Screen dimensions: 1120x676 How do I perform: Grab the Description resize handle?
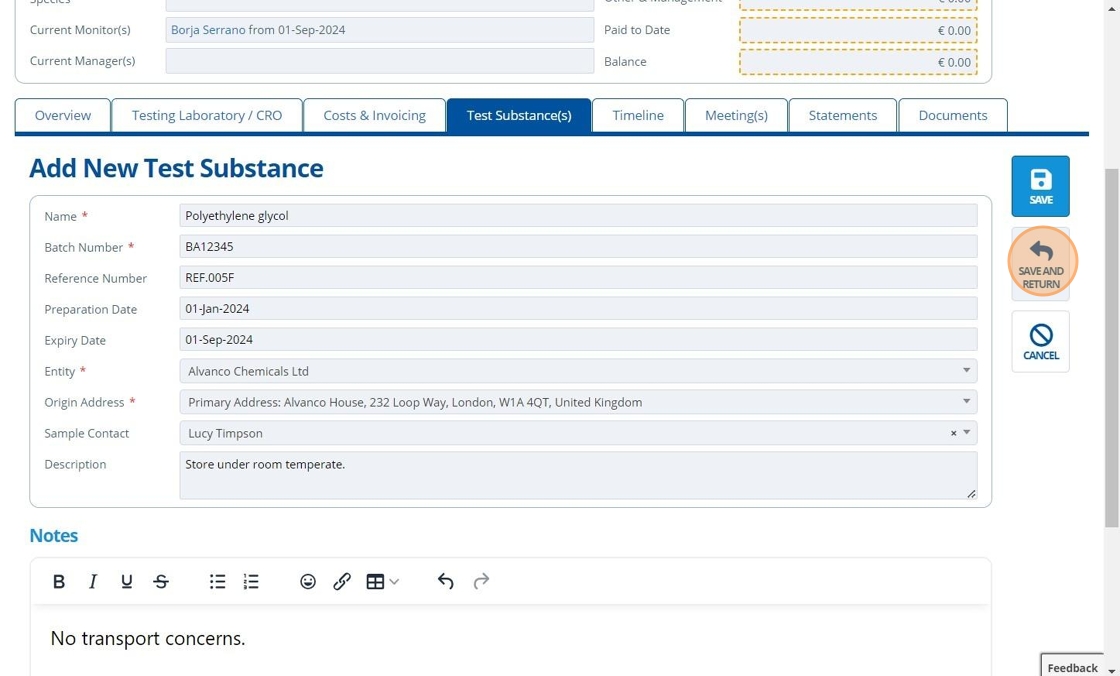tap(971, 494)
